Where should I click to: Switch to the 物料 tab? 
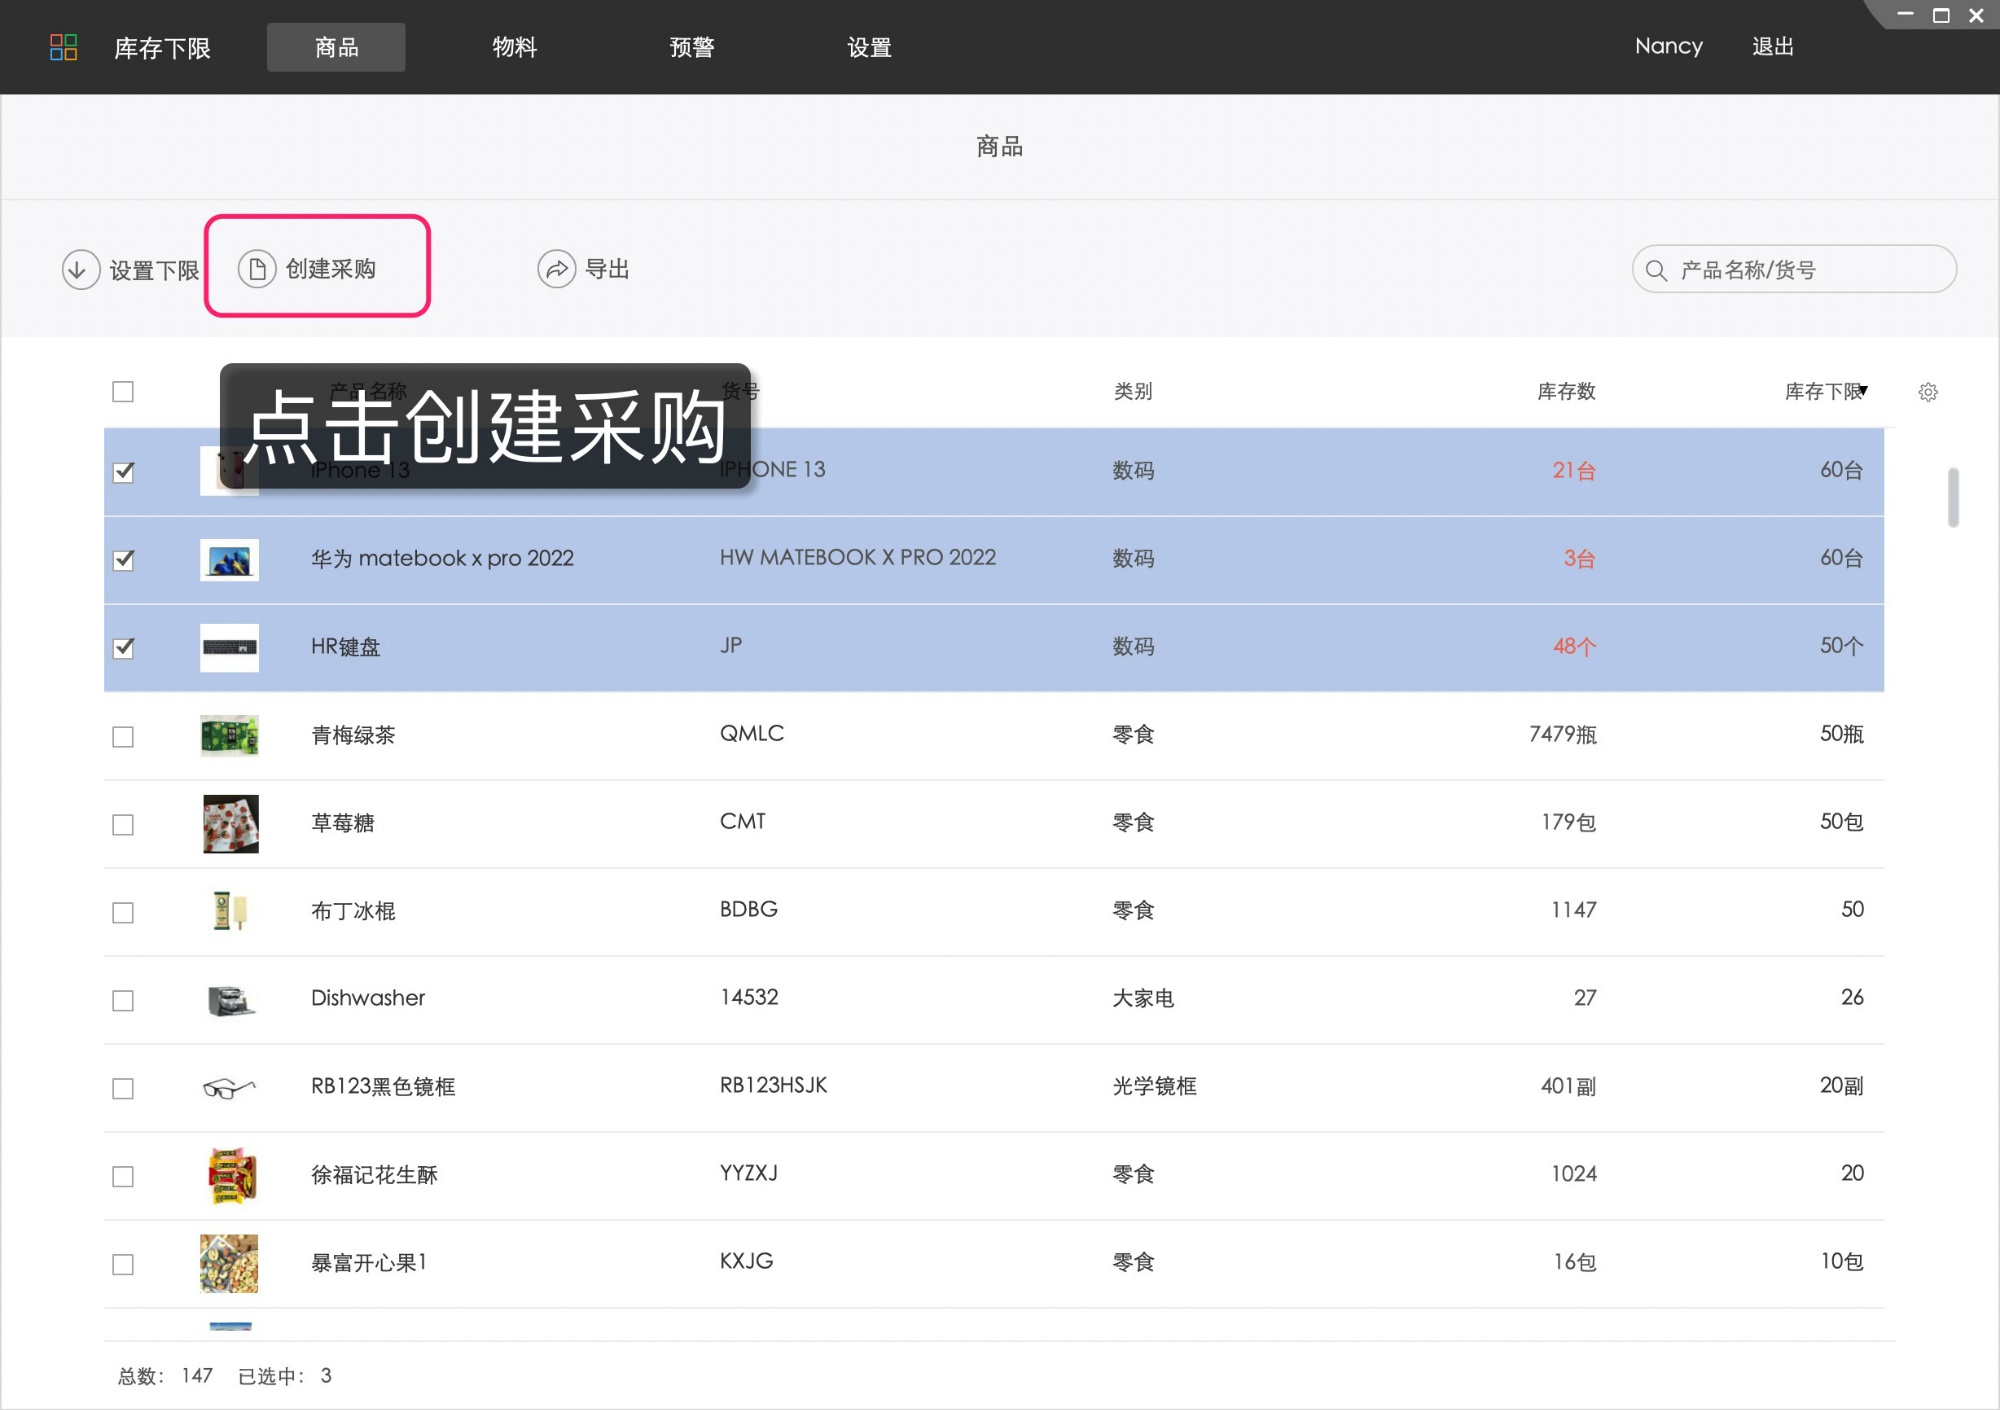click(514, 47)
